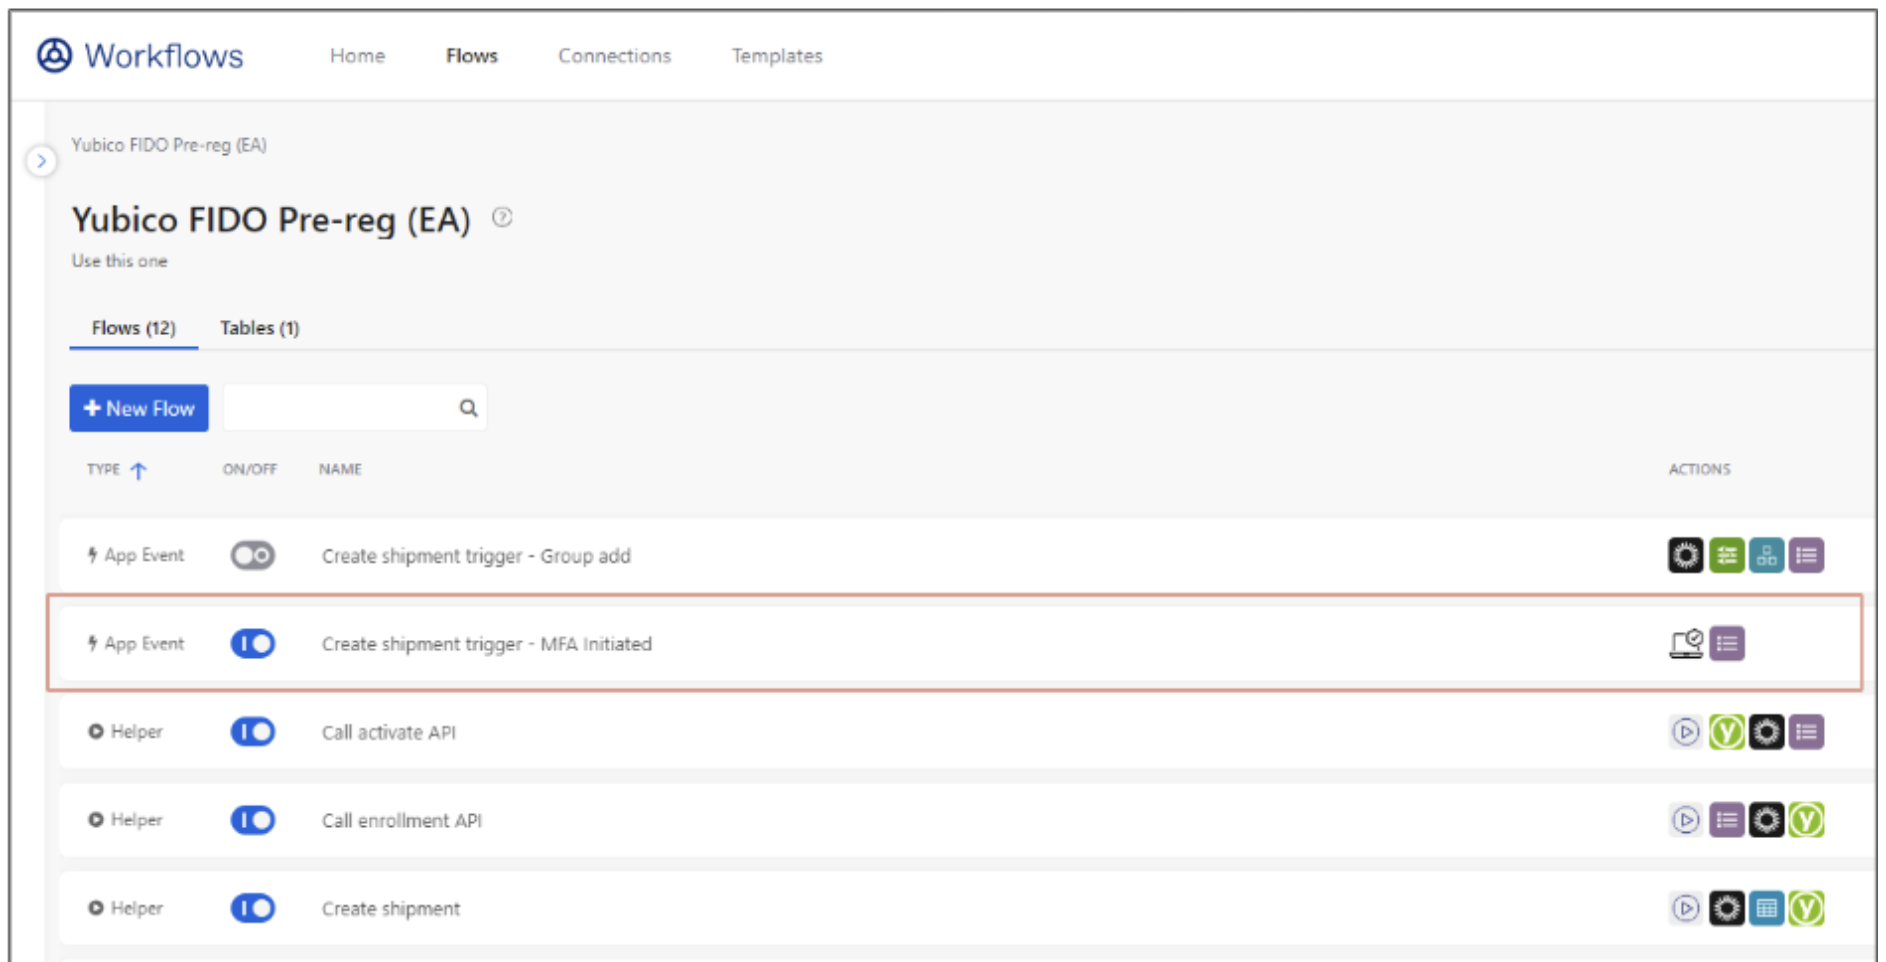
Task: Click the play icon in Call activate API row
Action: pyautogui.click(x=1686, y=732)
